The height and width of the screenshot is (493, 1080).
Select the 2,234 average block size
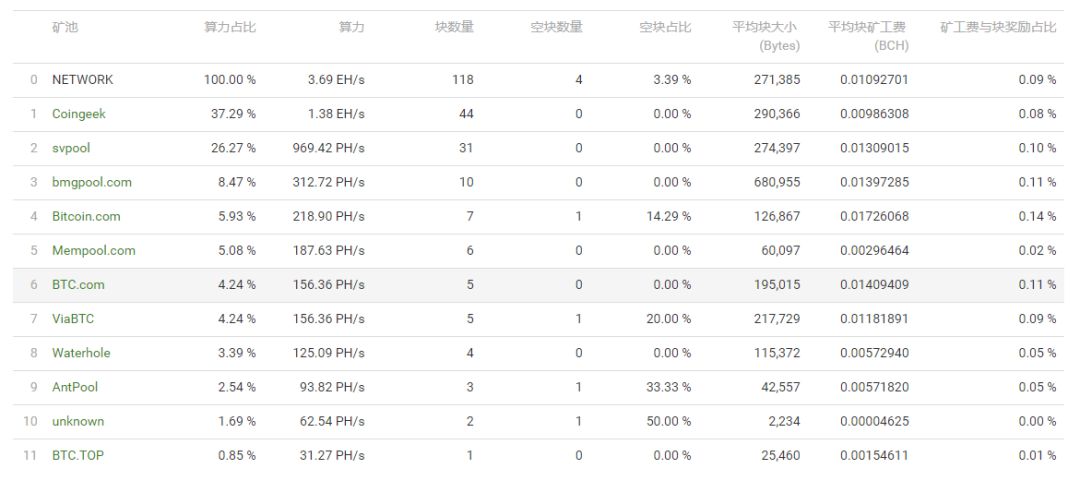coord(785,421)
